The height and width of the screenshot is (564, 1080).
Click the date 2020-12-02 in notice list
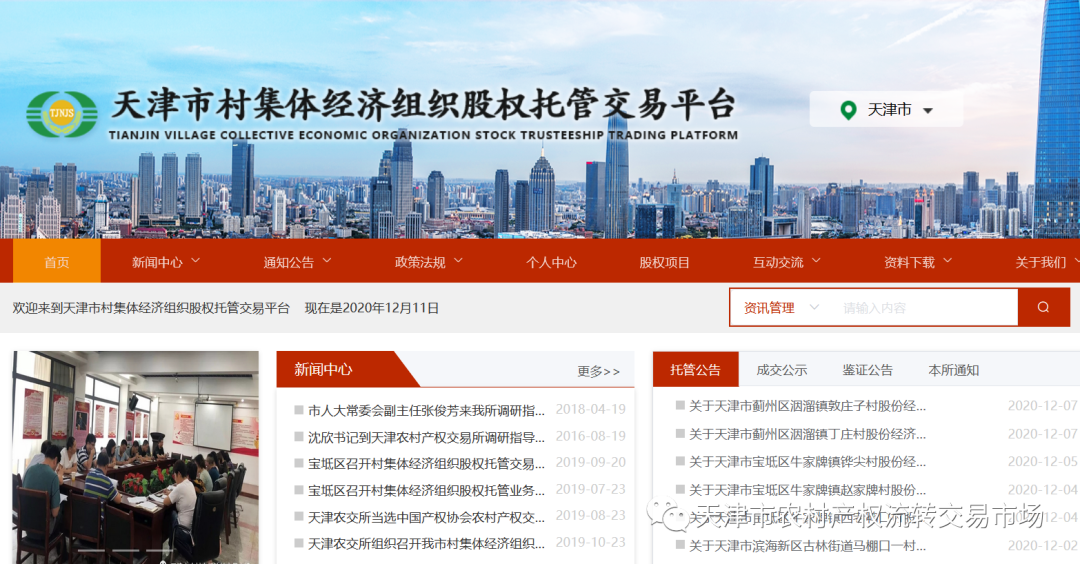coord(1043,545)
